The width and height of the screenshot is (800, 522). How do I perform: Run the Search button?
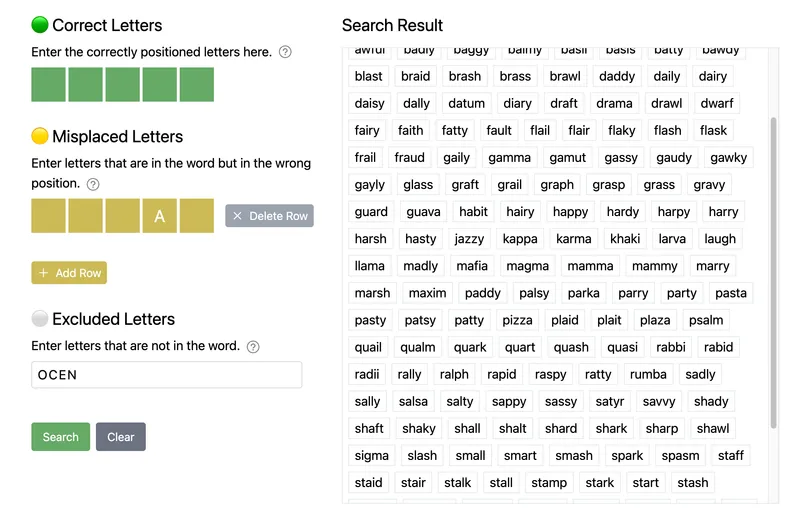click(x=61, y=437)
